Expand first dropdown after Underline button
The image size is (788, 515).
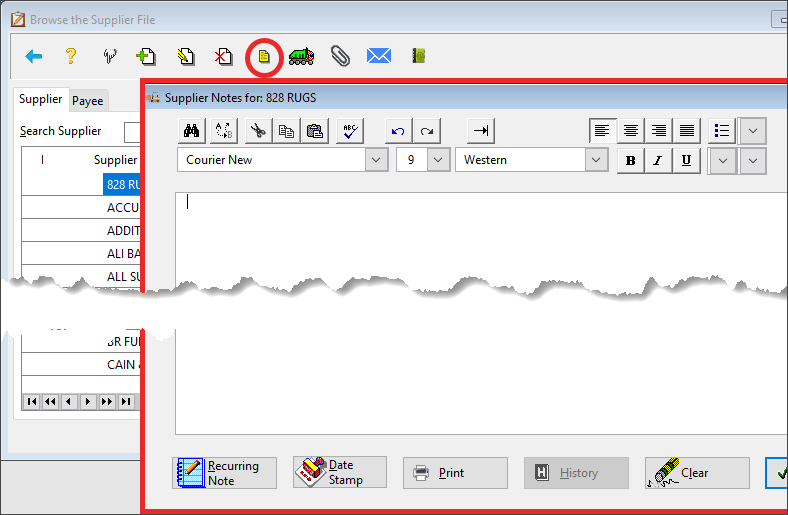[x=723, y=161]
